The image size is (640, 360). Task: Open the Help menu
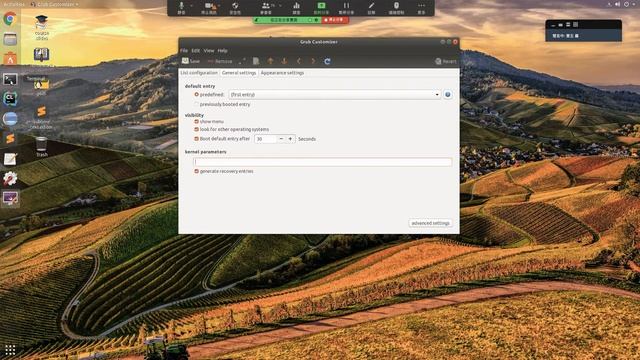pyautogui.click(x=222, y=51)
